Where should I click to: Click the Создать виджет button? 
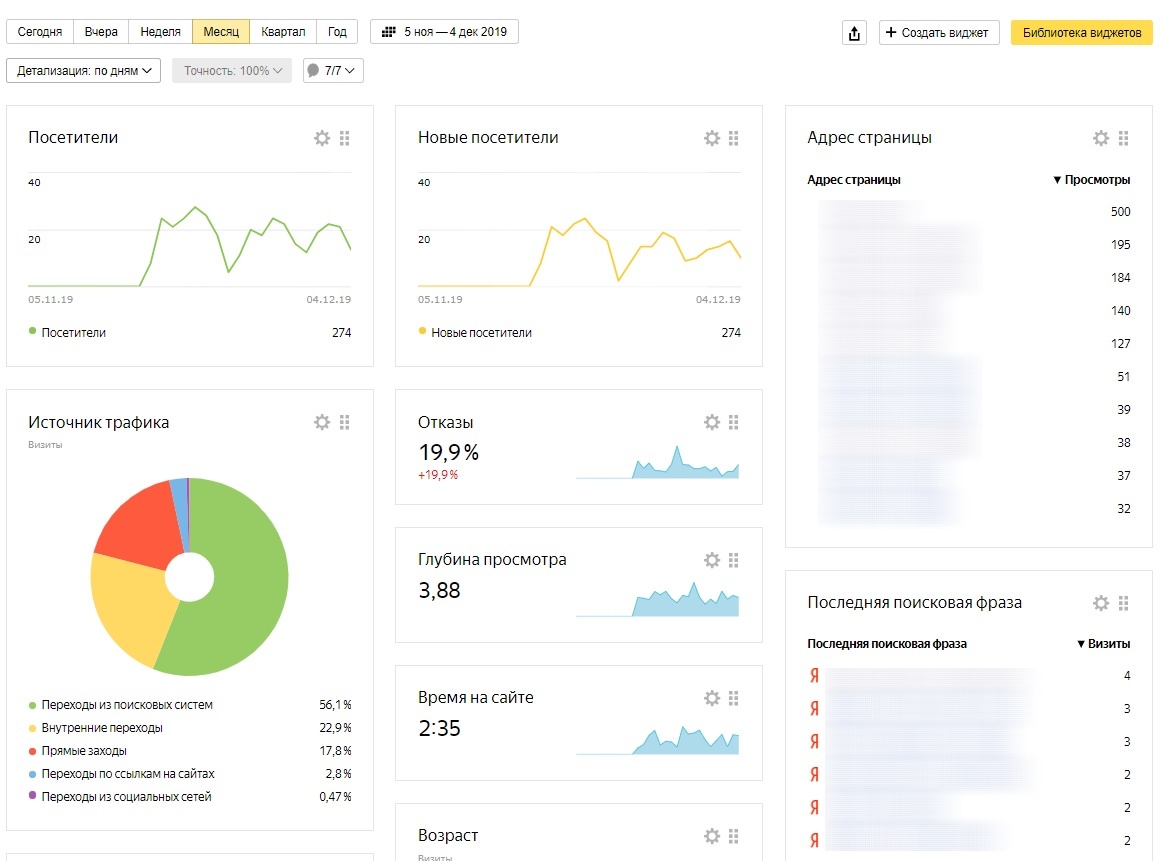click(939, 33)
